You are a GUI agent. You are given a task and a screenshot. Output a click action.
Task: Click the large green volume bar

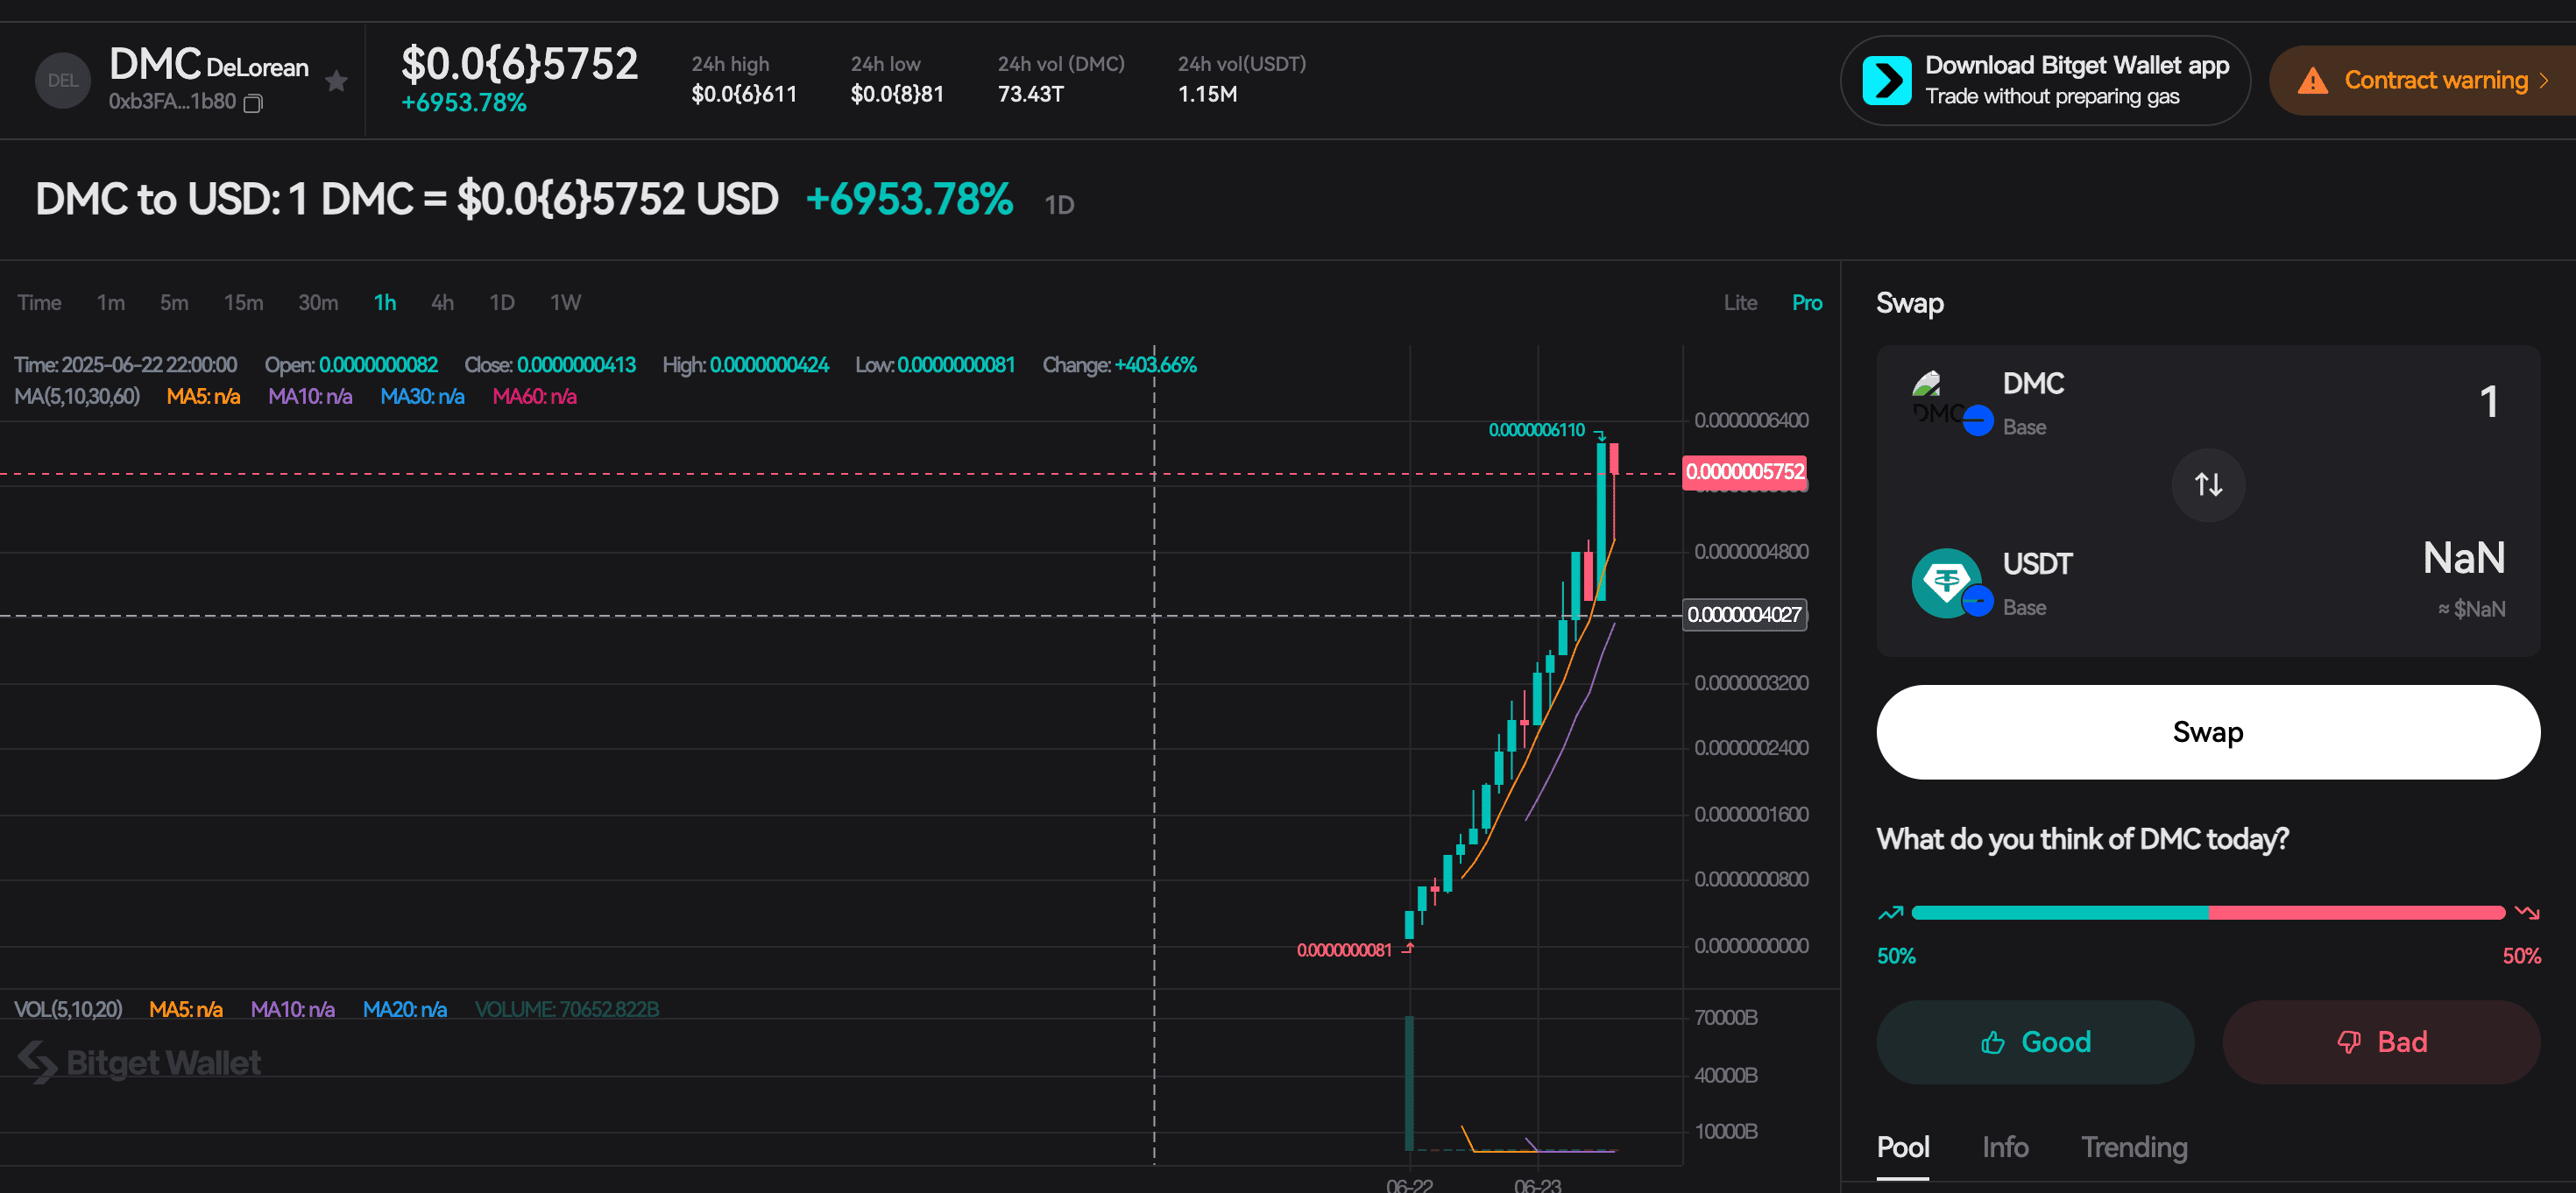coord(1409,1083)
